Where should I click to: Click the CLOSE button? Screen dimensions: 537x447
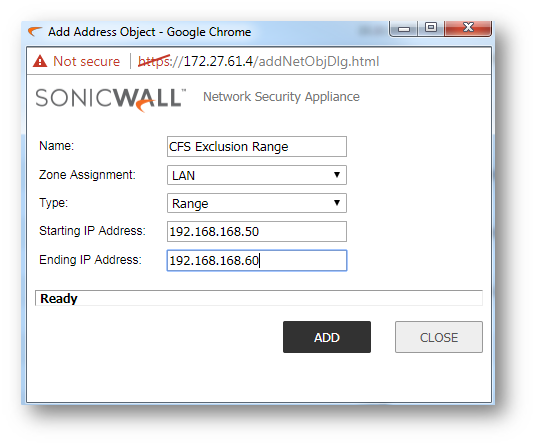pyautogui.click(x=439, y=337)
